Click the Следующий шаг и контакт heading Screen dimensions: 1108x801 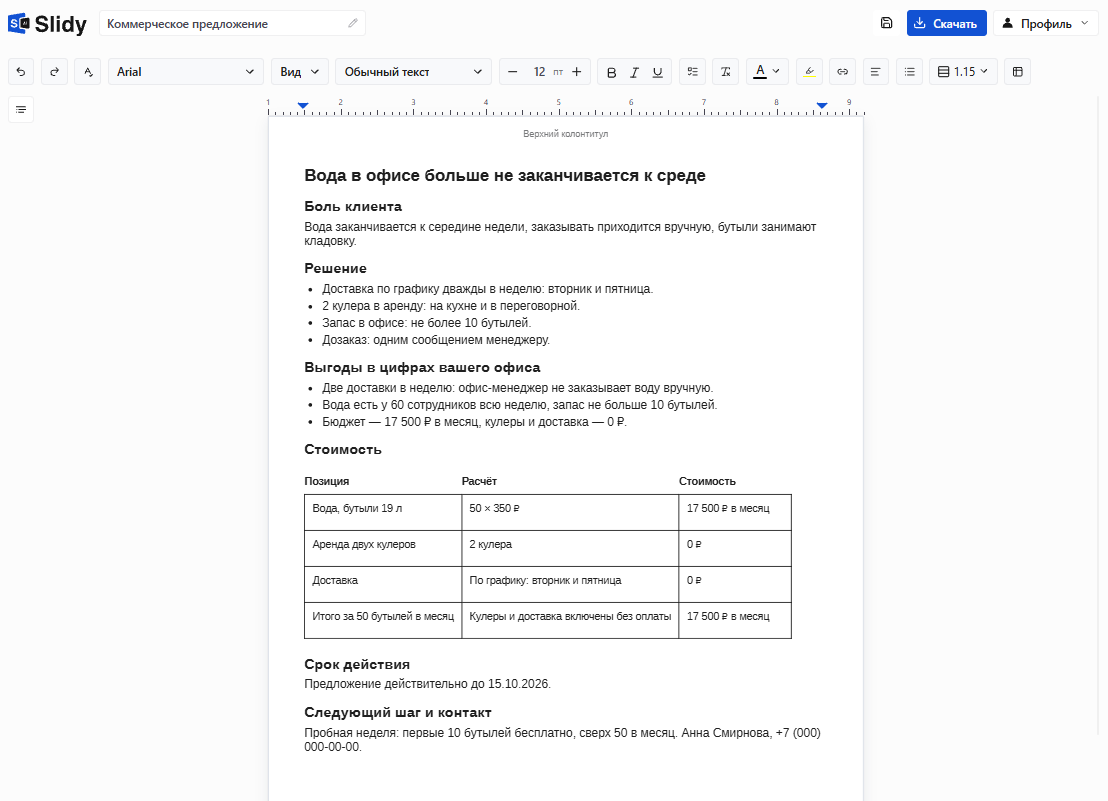click(398, 712)
